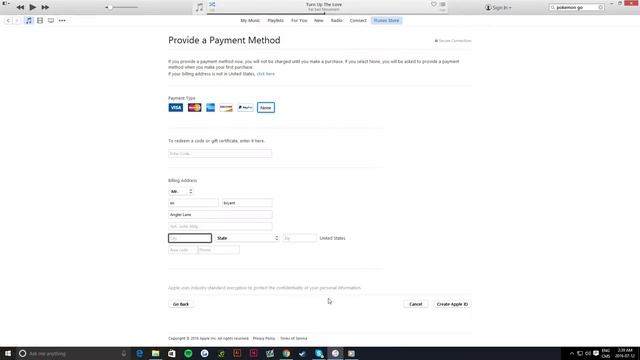
Task: Click the iTunes taskbar icon
Action: [x=335, y=353]
